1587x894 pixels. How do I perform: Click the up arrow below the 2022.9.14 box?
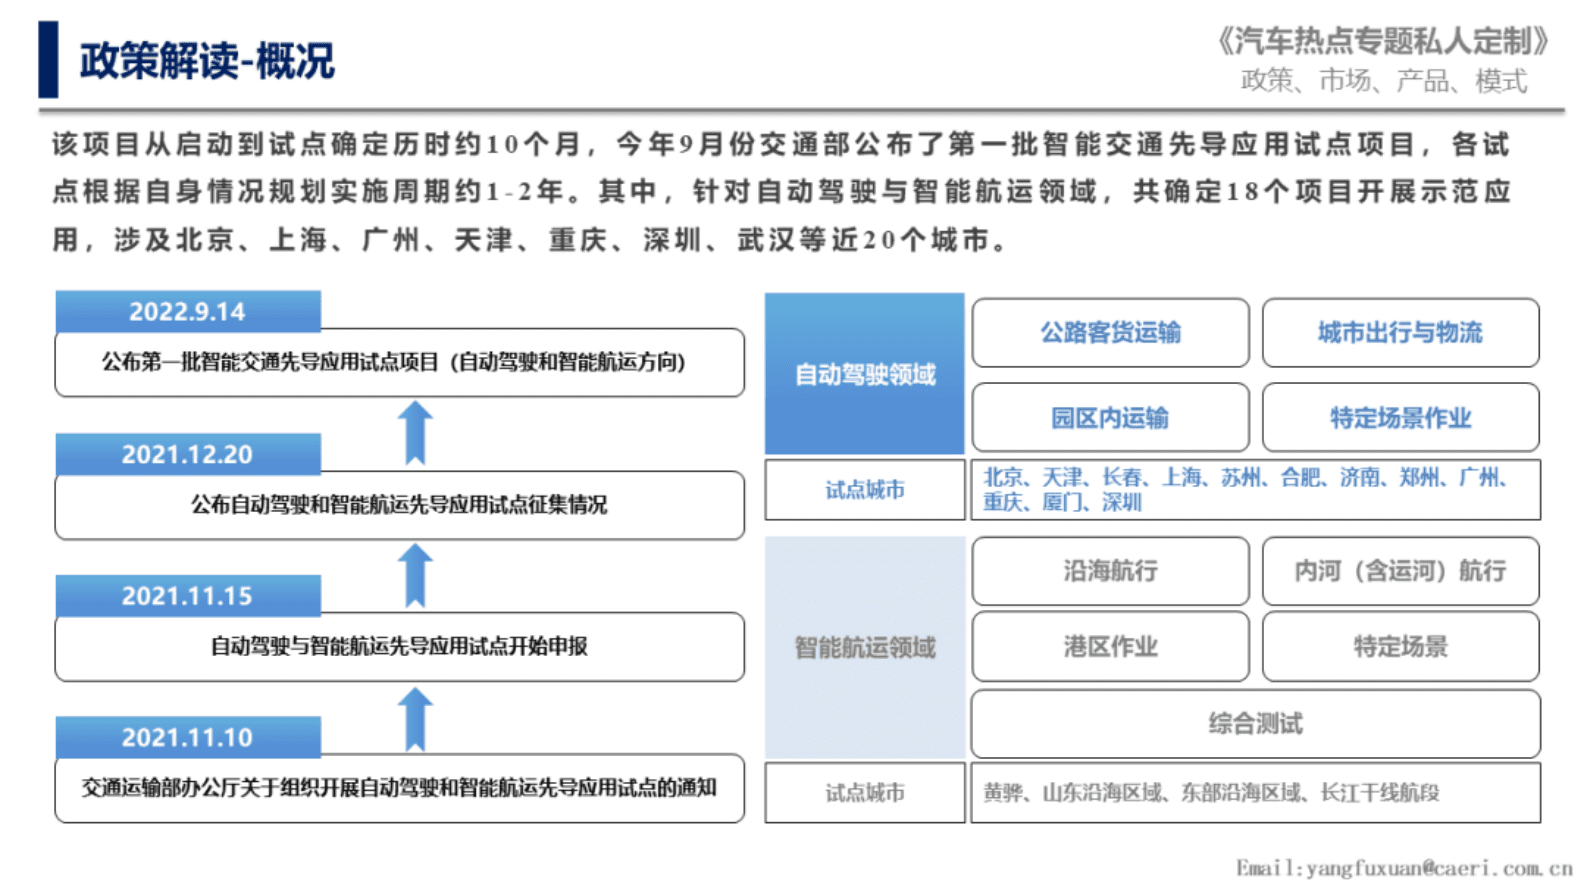[415, 433]
